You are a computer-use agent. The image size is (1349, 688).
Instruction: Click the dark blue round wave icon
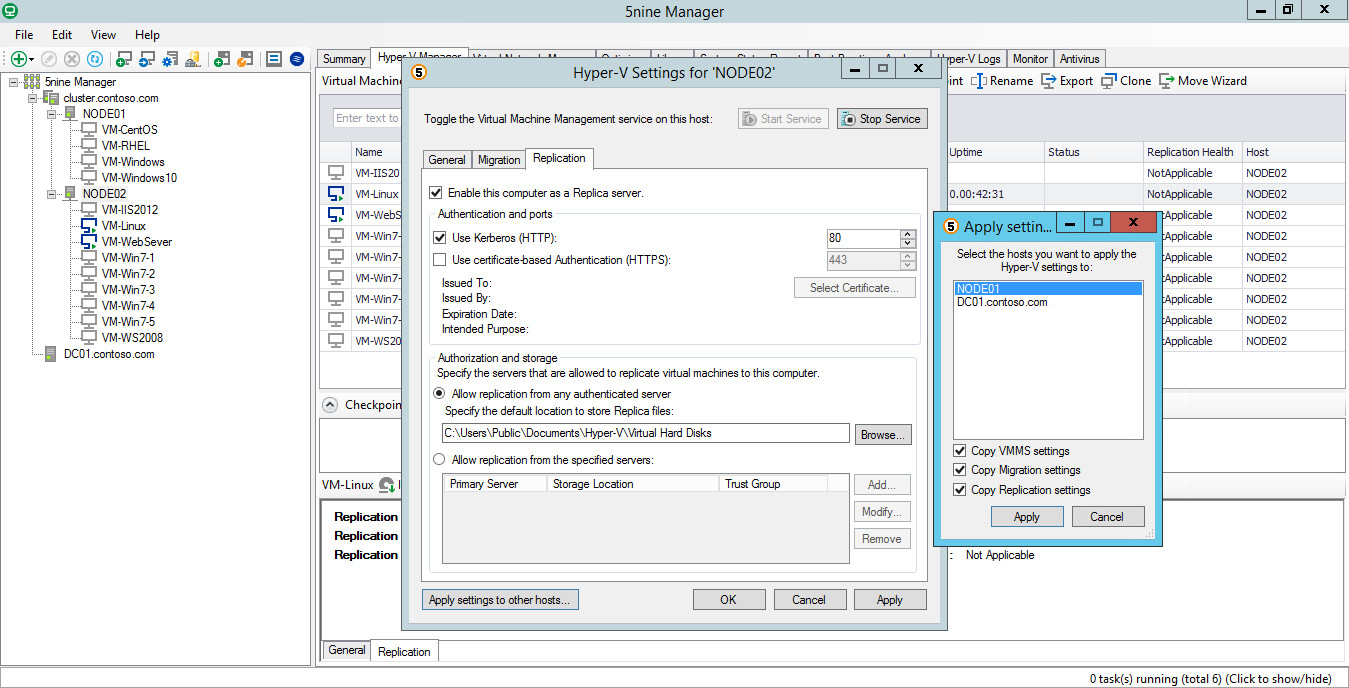[x=297, y=60]
